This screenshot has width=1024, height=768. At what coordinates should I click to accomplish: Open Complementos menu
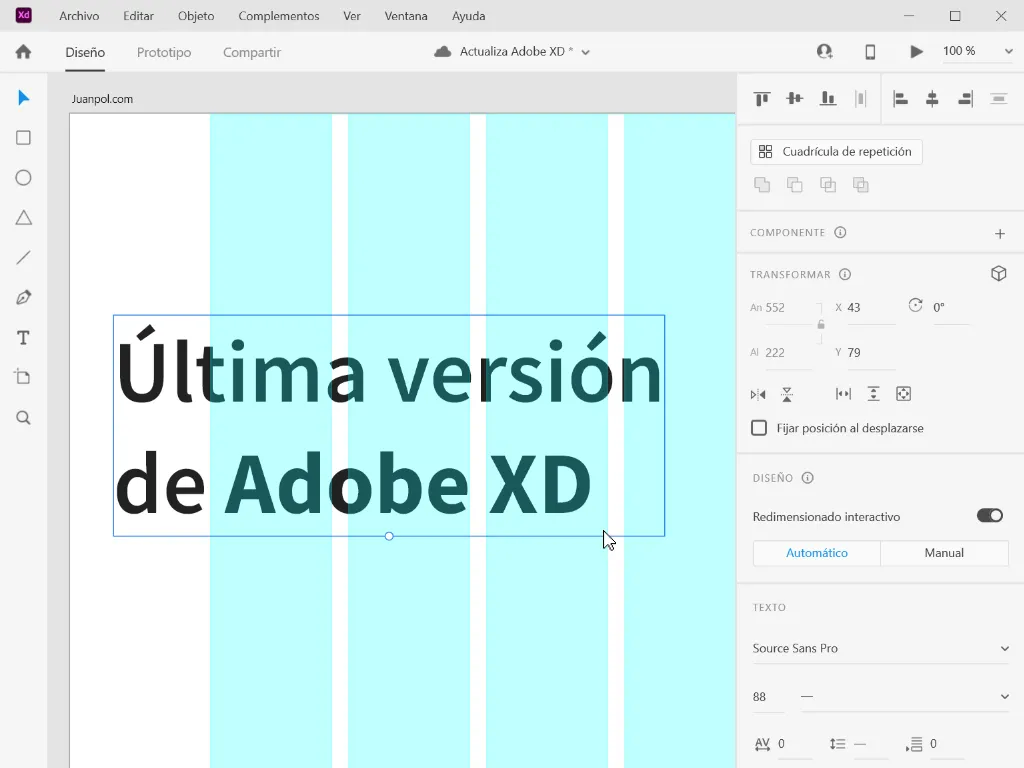pyautogui.click(x=279, y=16)
